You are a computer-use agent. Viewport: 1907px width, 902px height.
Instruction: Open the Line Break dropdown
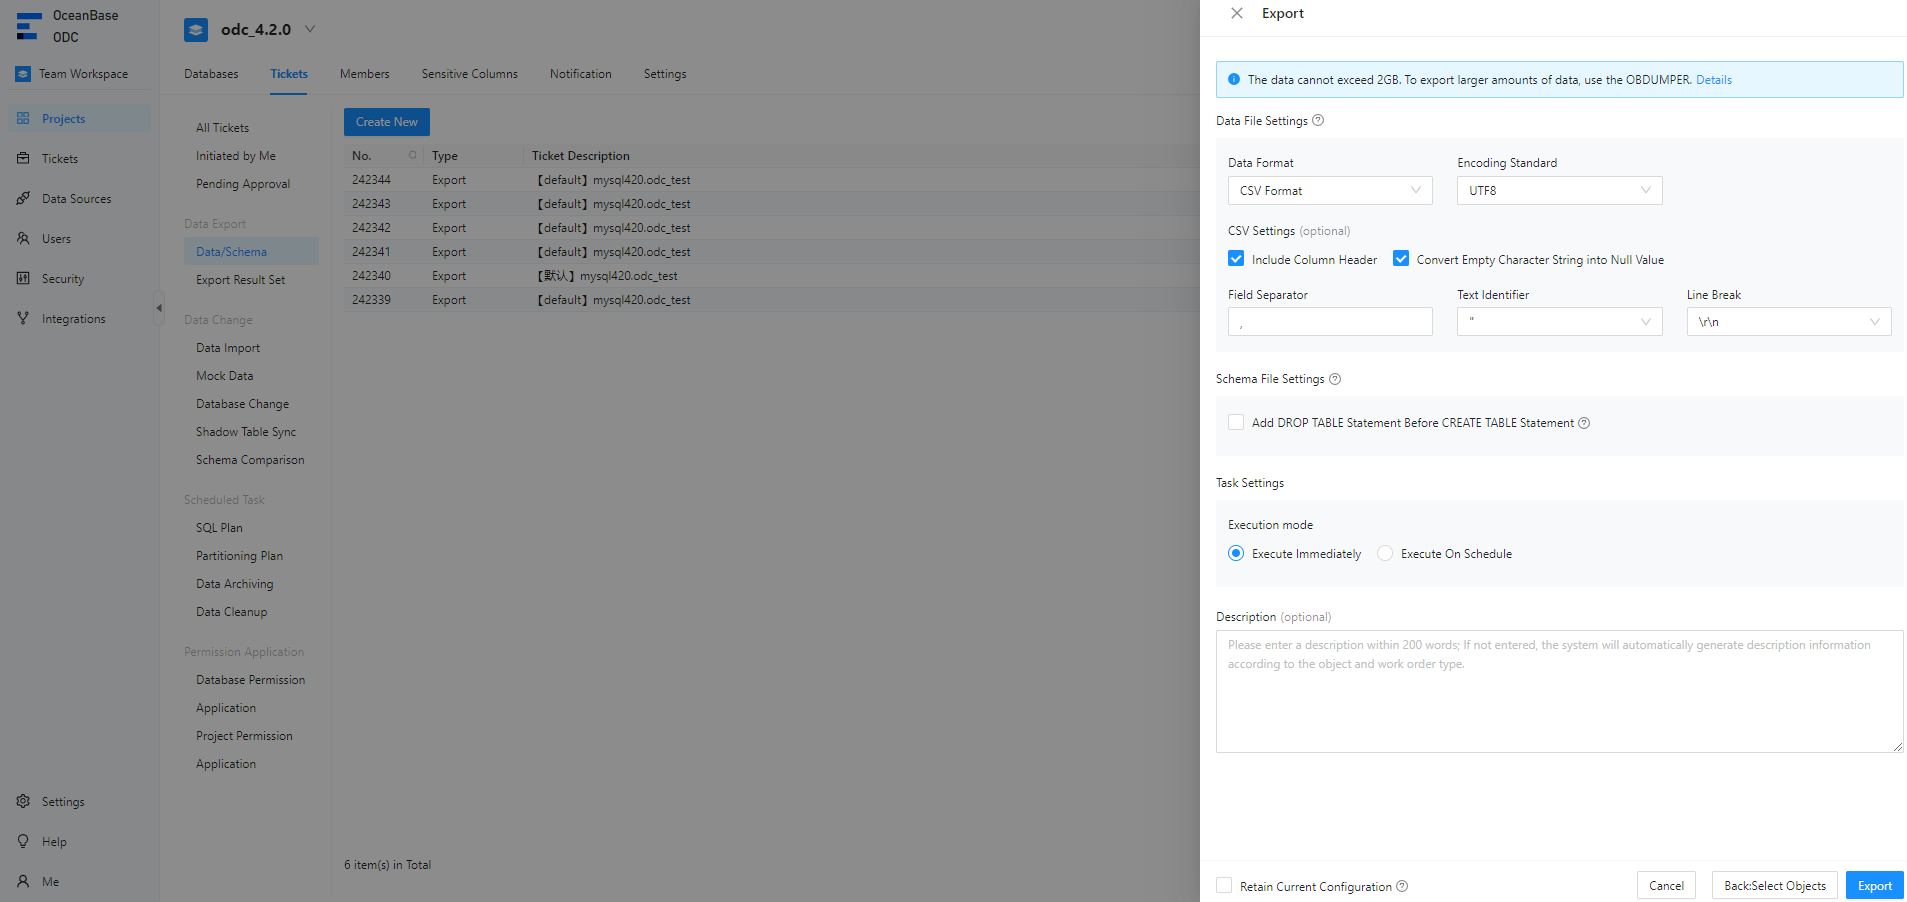pos(1788,322)
